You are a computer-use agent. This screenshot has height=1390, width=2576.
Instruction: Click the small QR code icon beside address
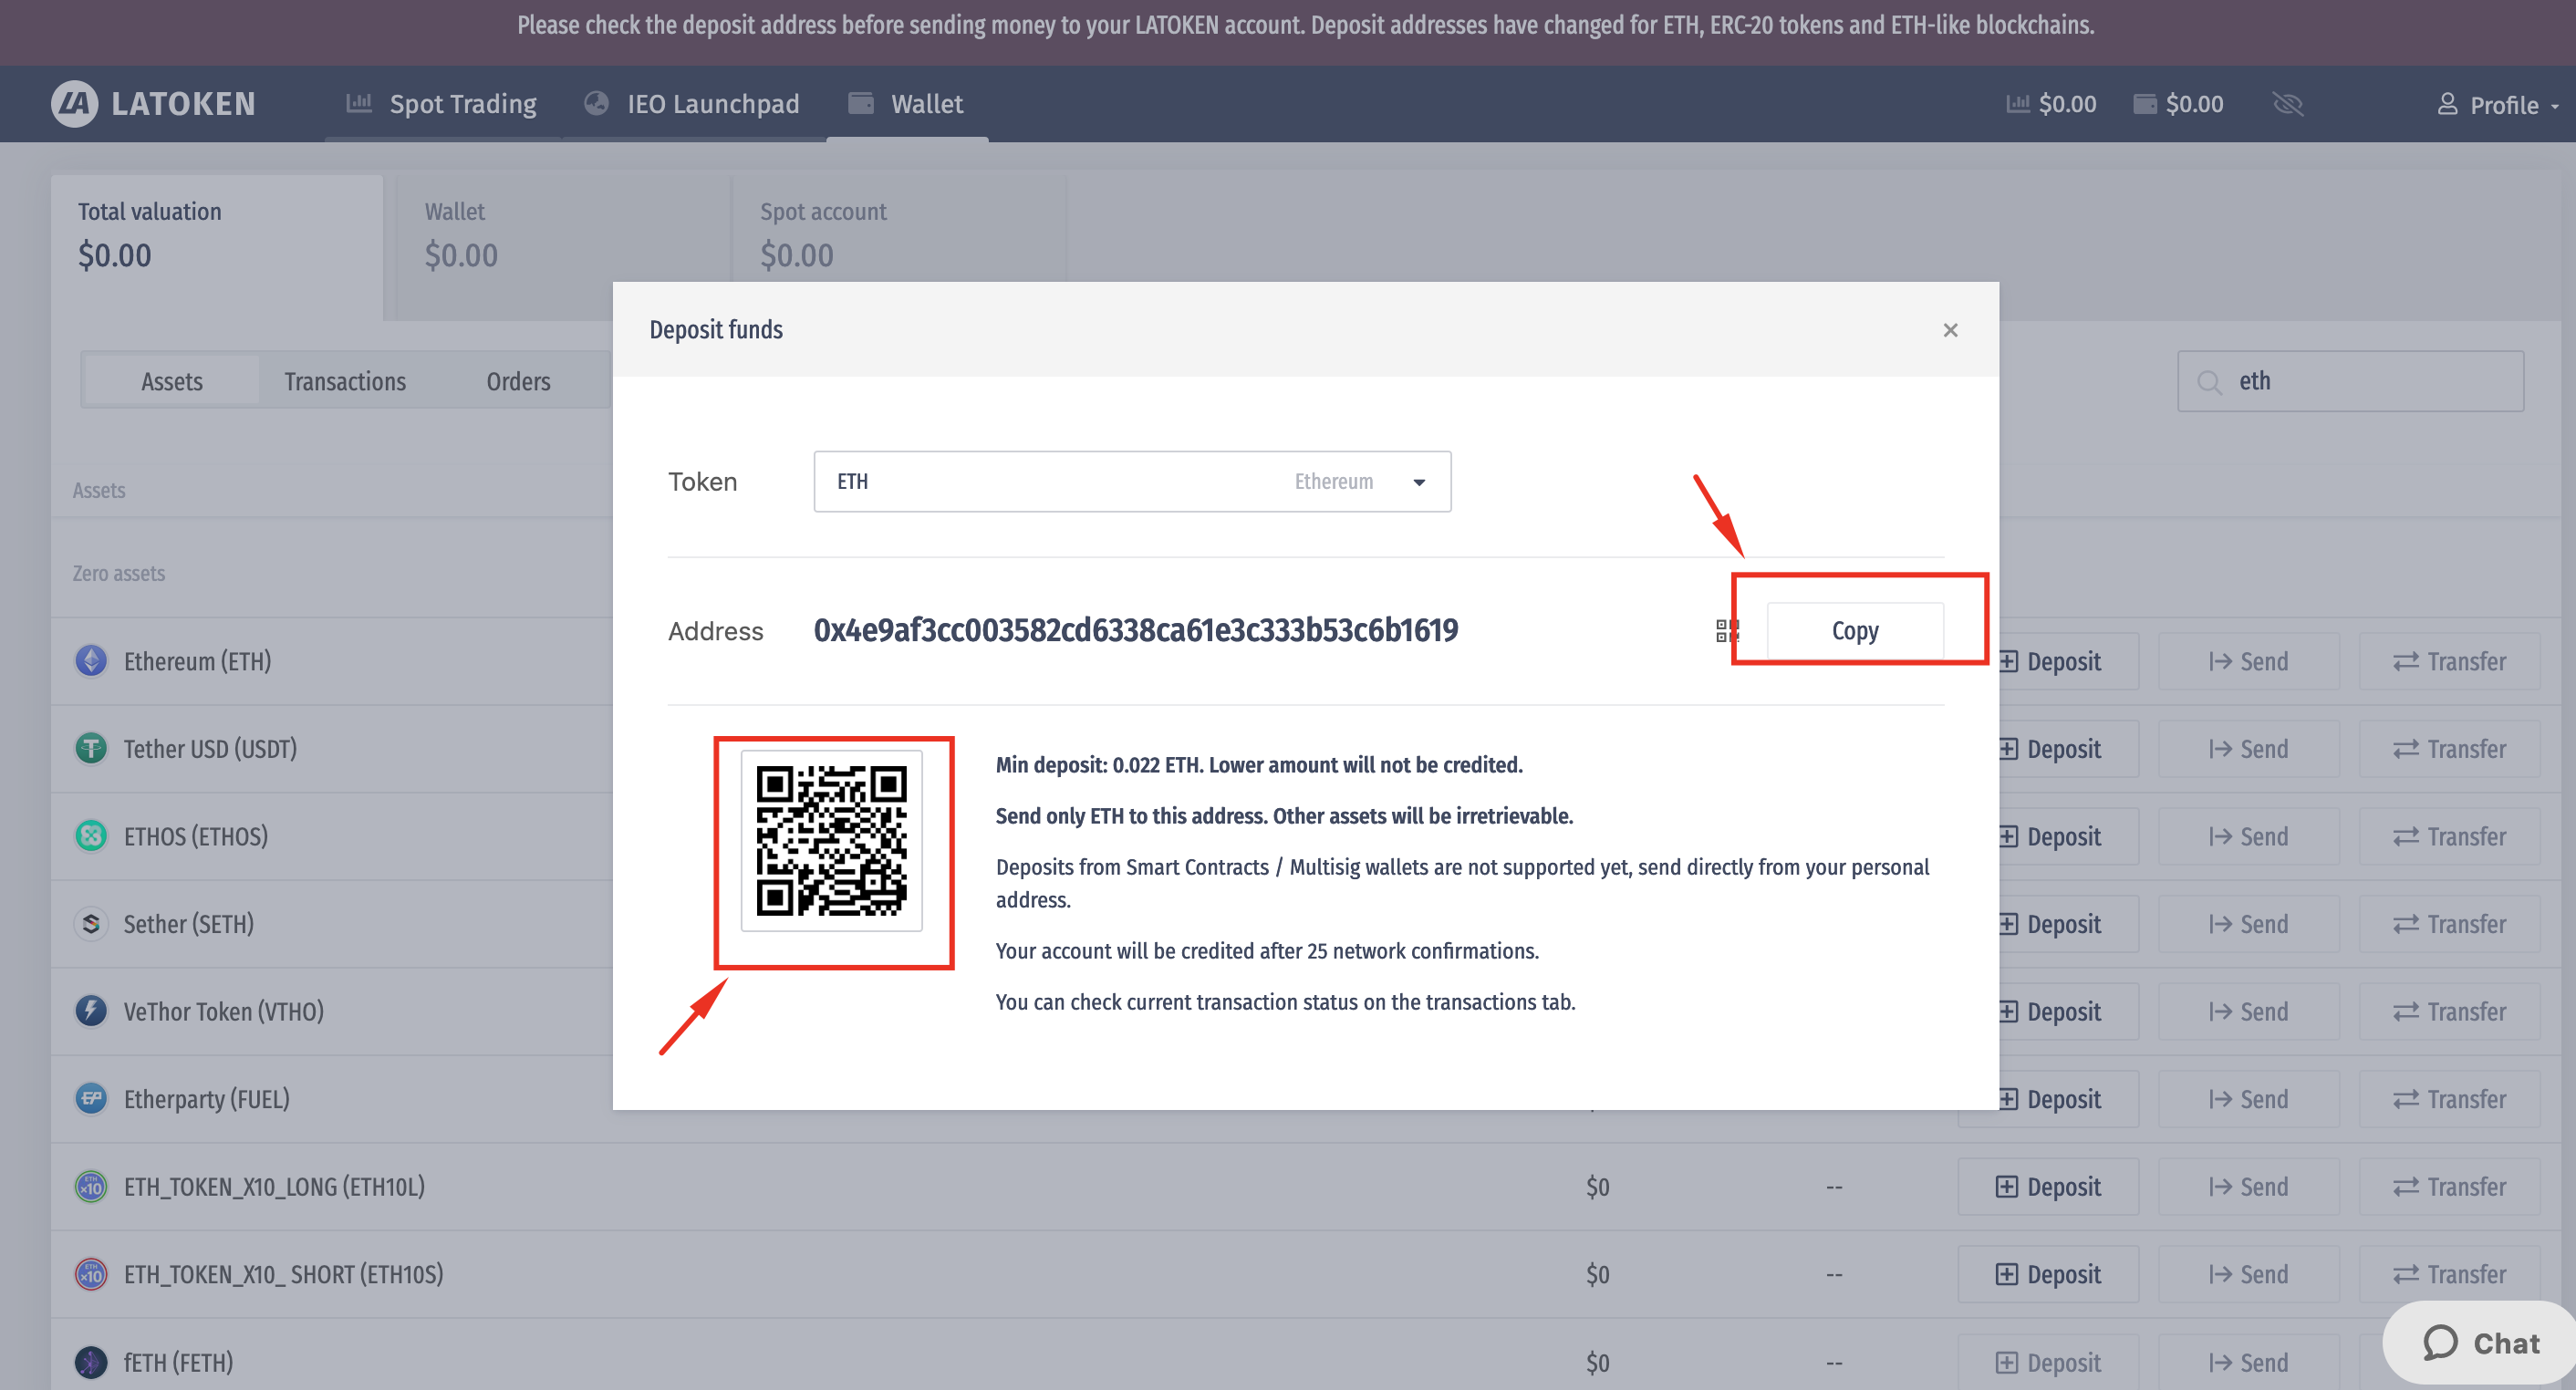coord(1726,631)
